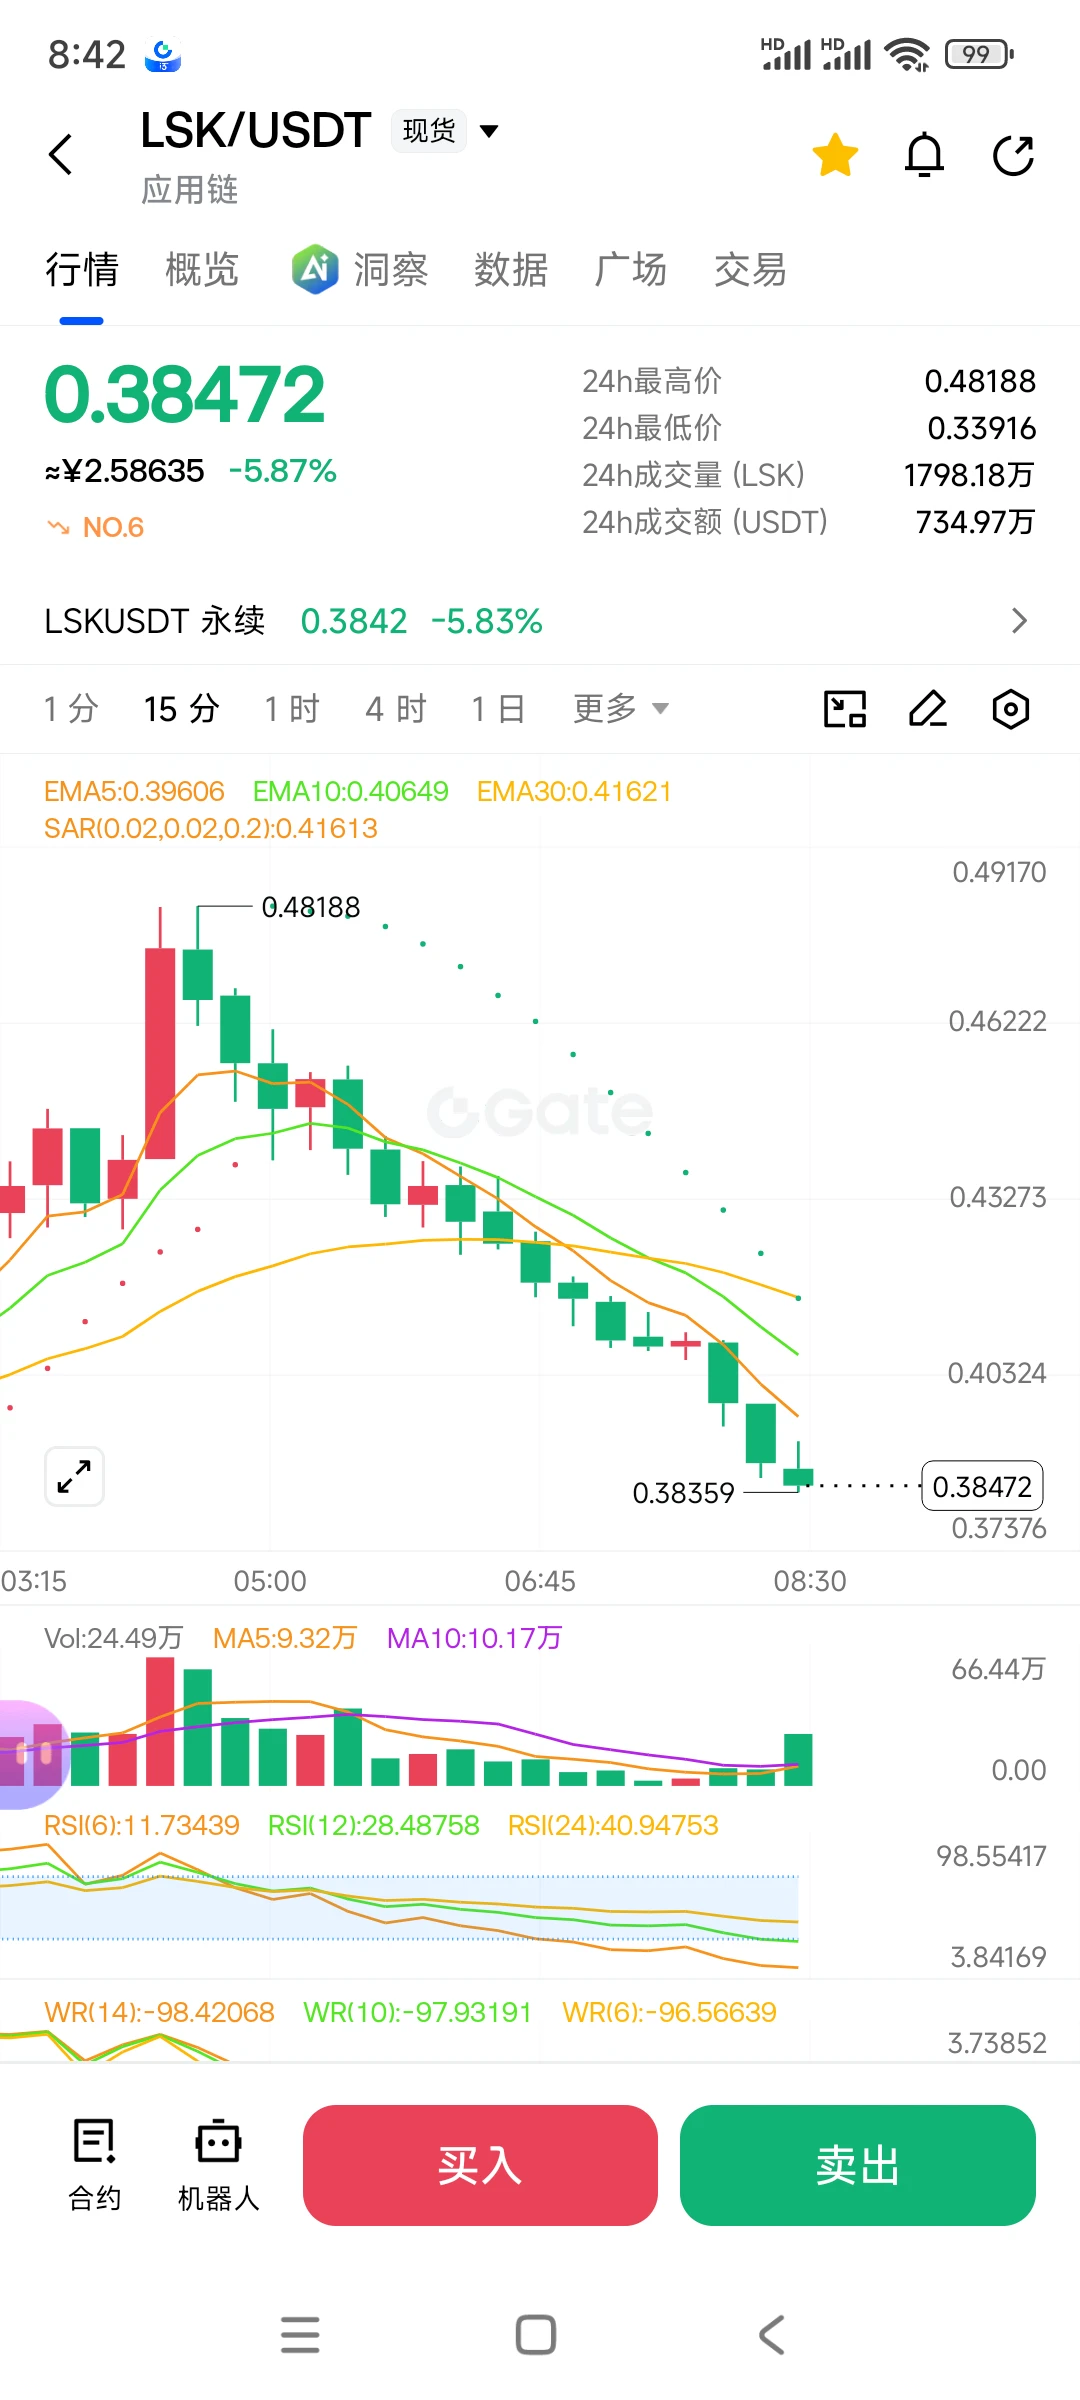The height and width of the screenshot is (2400, 1080).
Task: Open the 现货 trading type dropdown
Action: (x=445, y=131)
